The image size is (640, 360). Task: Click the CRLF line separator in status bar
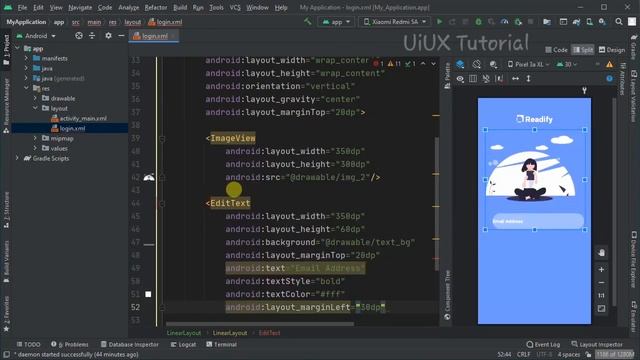pyautogui.click(x=524, y=354)
